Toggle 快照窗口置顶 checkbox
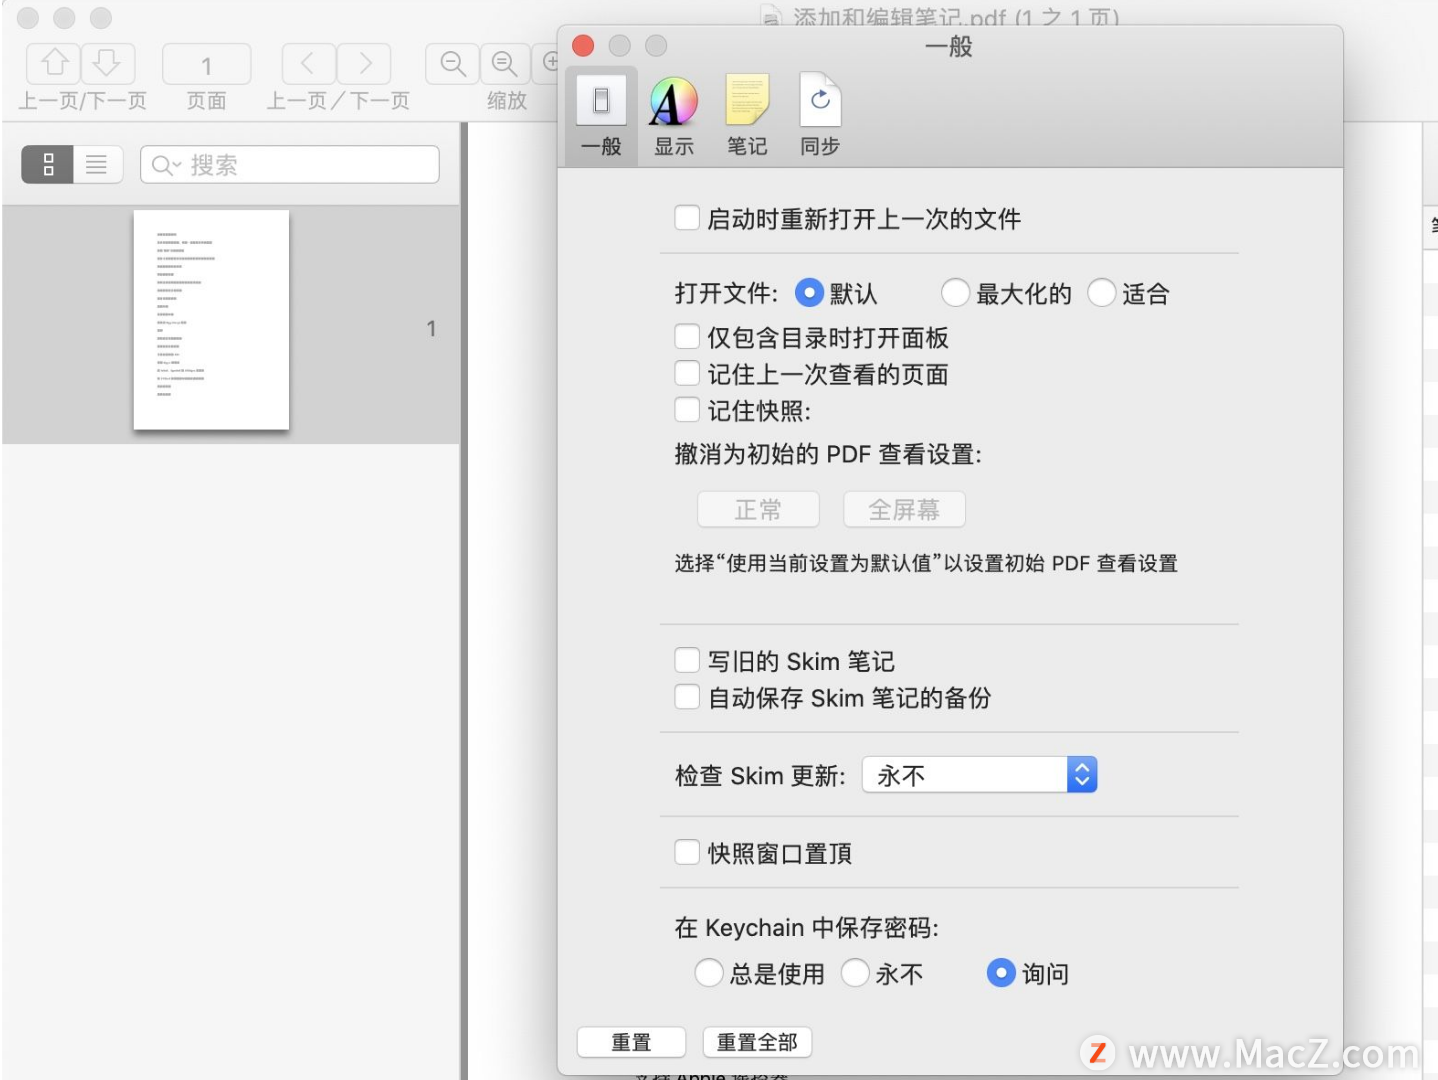The height and width of the screenshot is (1080, 1438). coord(687,852)
